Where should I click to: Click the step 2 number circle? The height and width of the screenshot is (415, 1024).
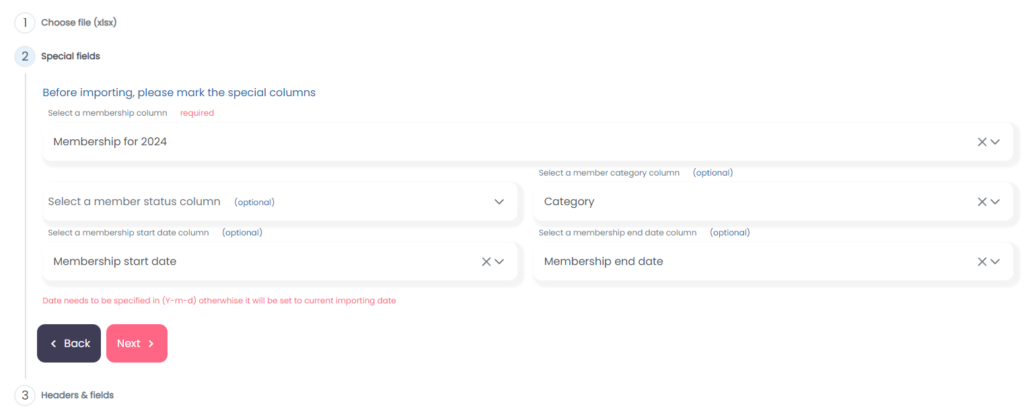coord(25,56)
